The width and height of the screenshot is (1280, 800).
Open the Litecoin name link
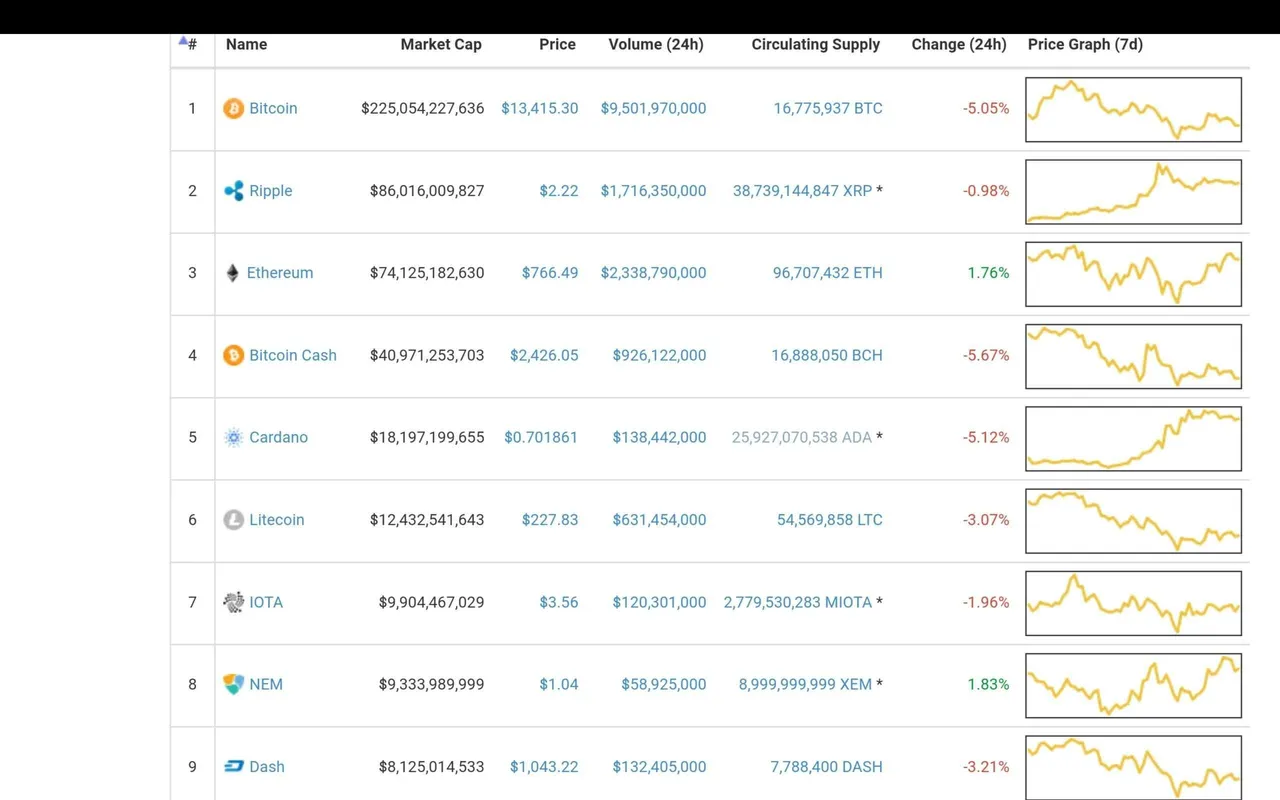click(x=277, y=520)
